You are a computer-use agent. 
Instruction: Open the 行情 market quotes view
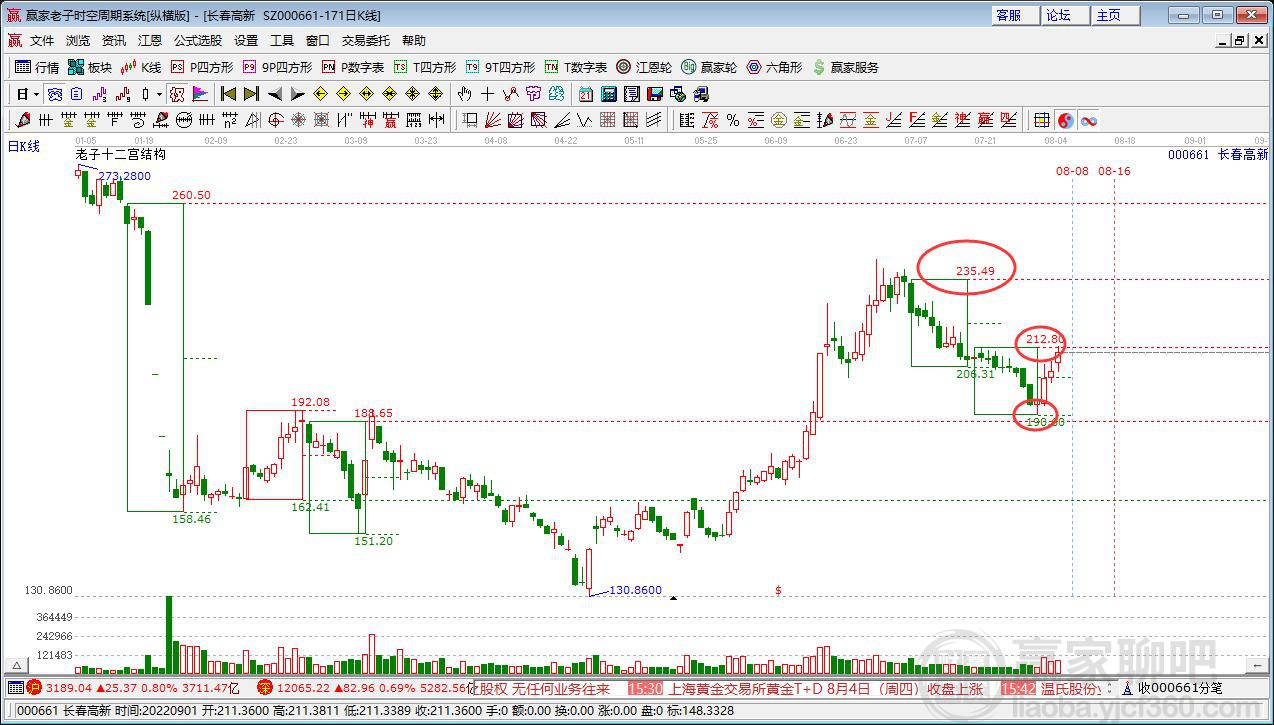tap(37, 68)
